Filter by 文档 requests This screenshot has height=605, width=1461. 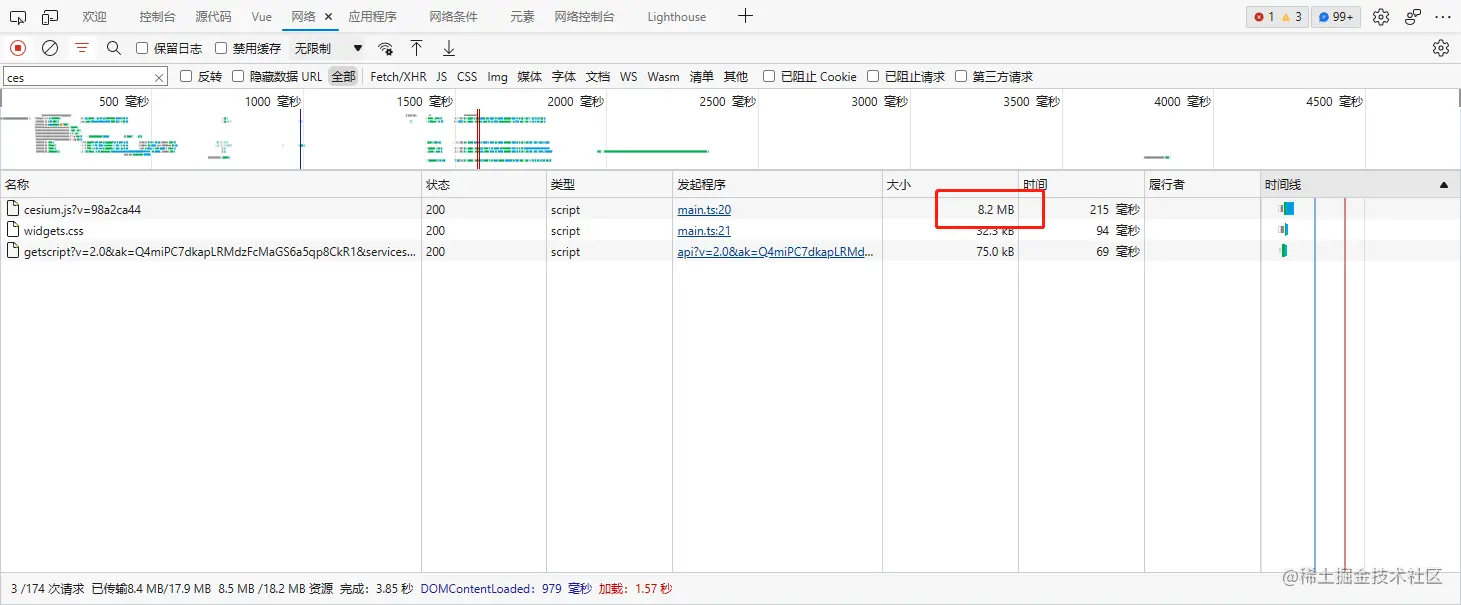[x=598, y=76]
